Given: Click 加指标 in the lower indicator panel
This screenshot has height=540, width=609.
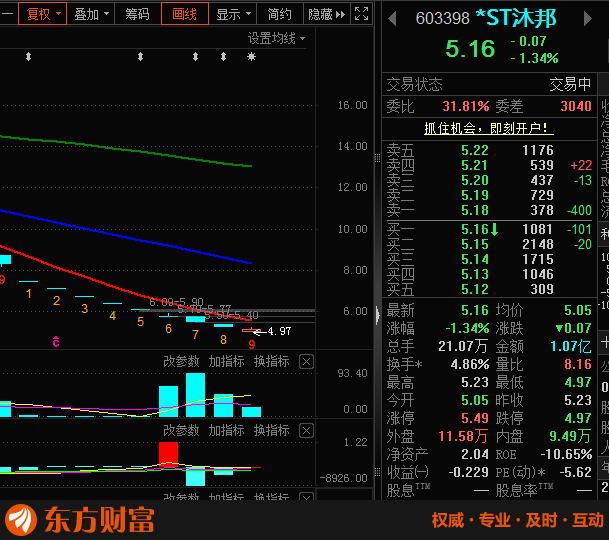Looking at the screenshot, I should pyautogui.click(x=226, y=430).
